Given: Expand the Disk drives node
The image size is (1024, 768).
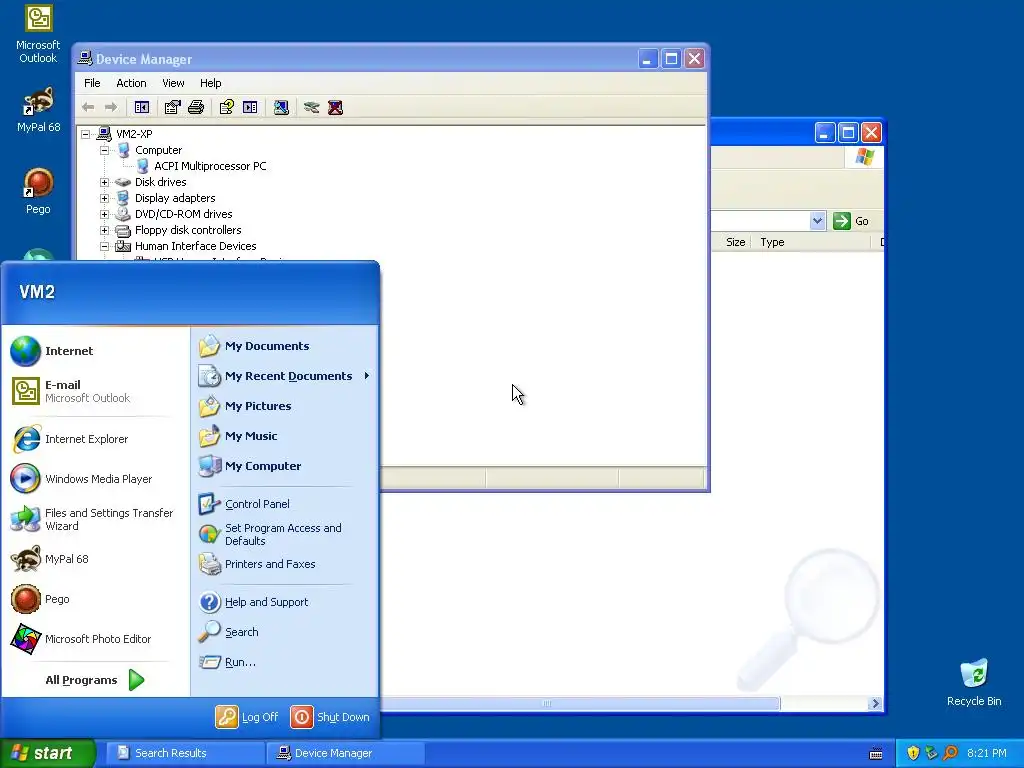Looking at the screenshot, I should pyautogui.click(x=104, y=182).
